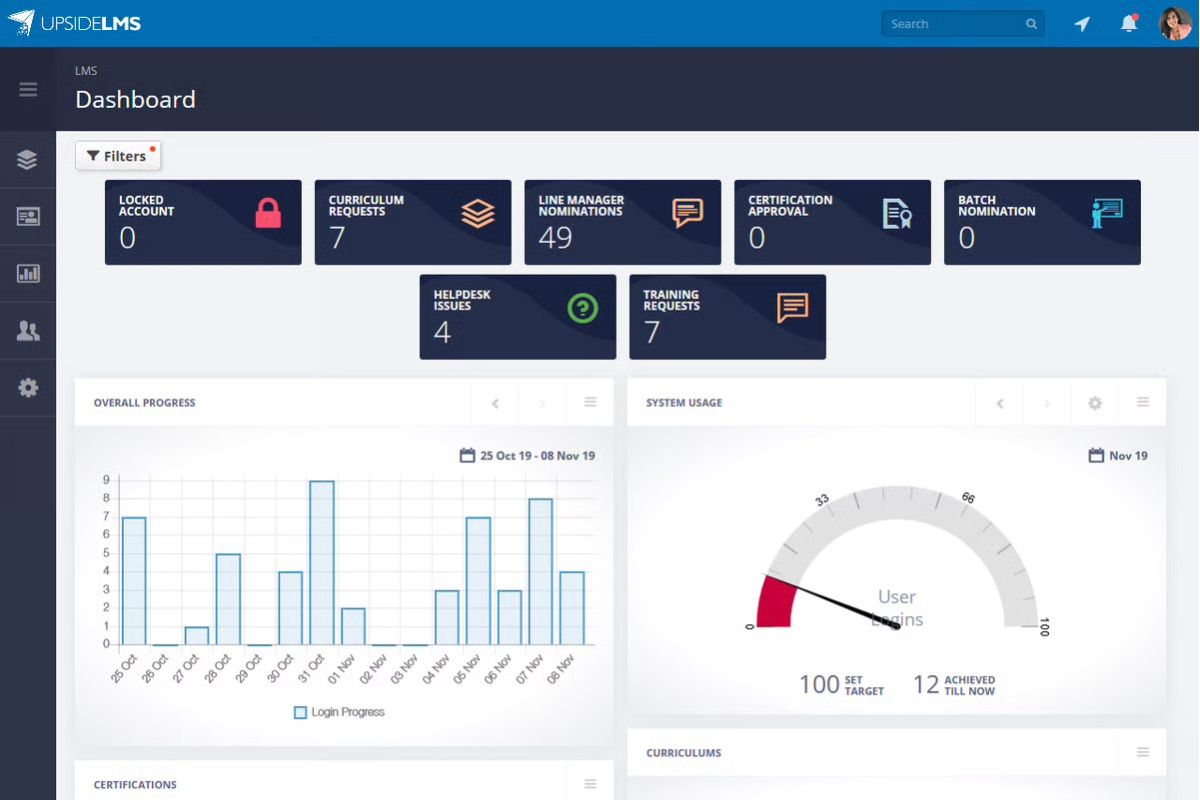1200x800 pixels.
Task: Click the red segment of the gauge
Action: 777,602
